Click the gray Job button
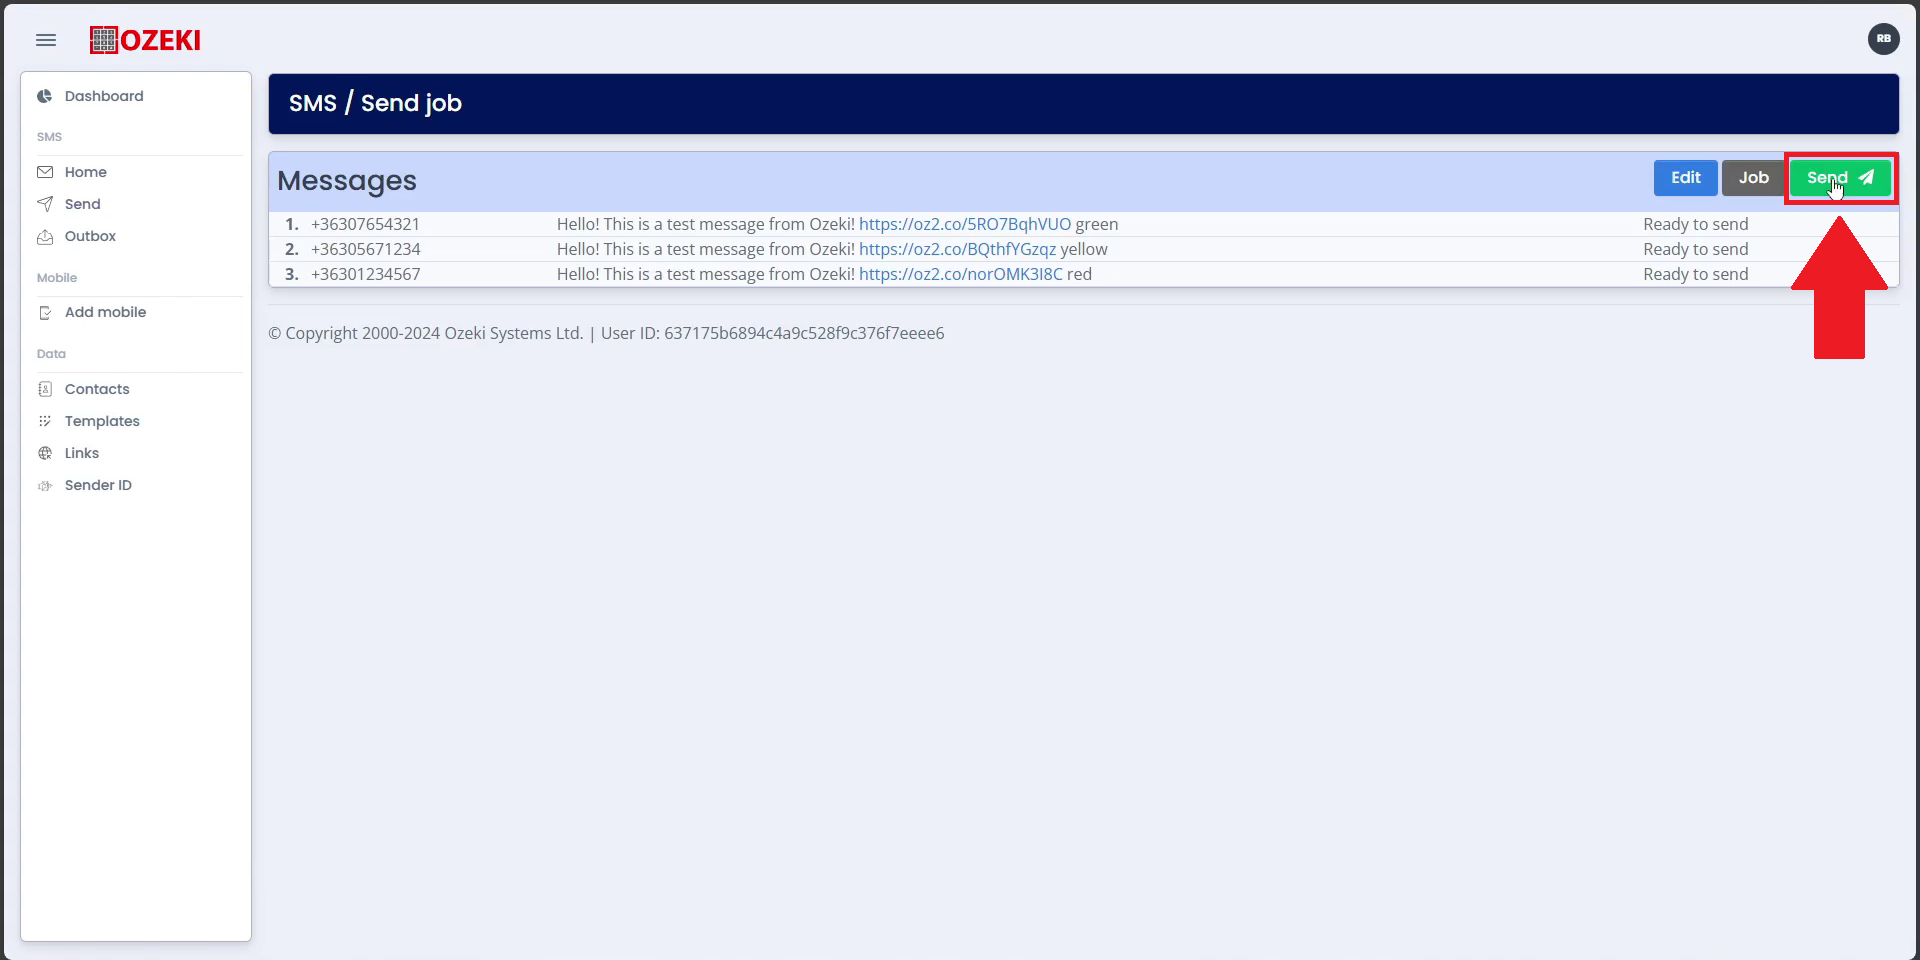The width and height of the screenshot is (1920, 960). tap(1753, 178)
